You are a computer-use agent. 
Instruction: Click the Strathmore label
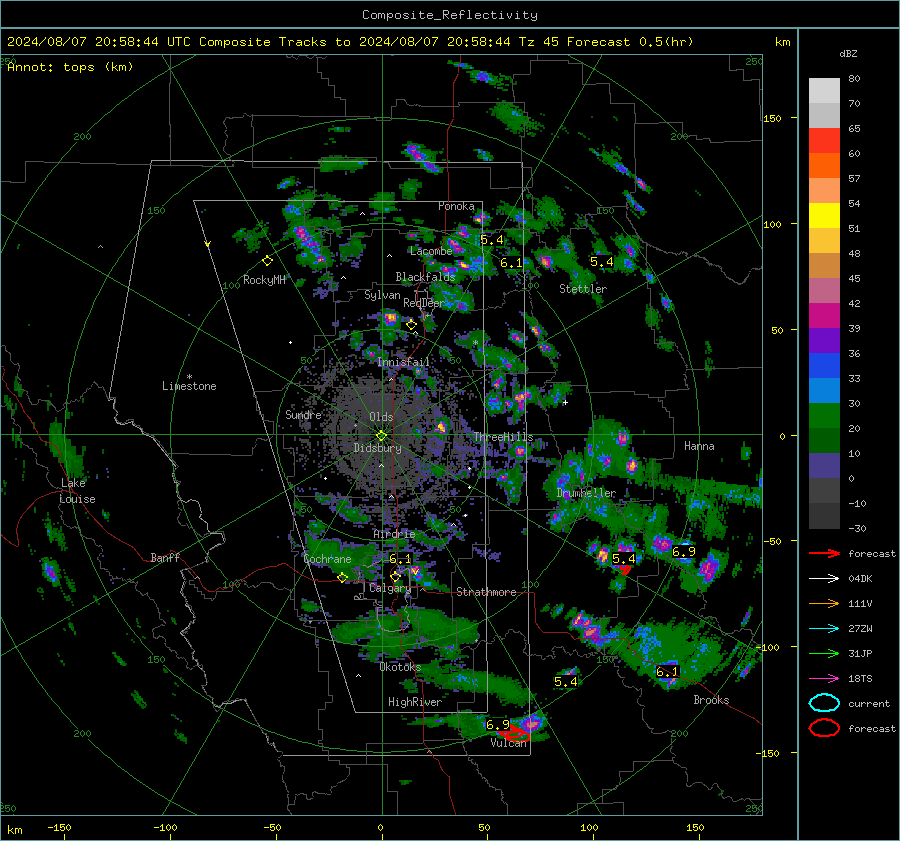[487, 592]
